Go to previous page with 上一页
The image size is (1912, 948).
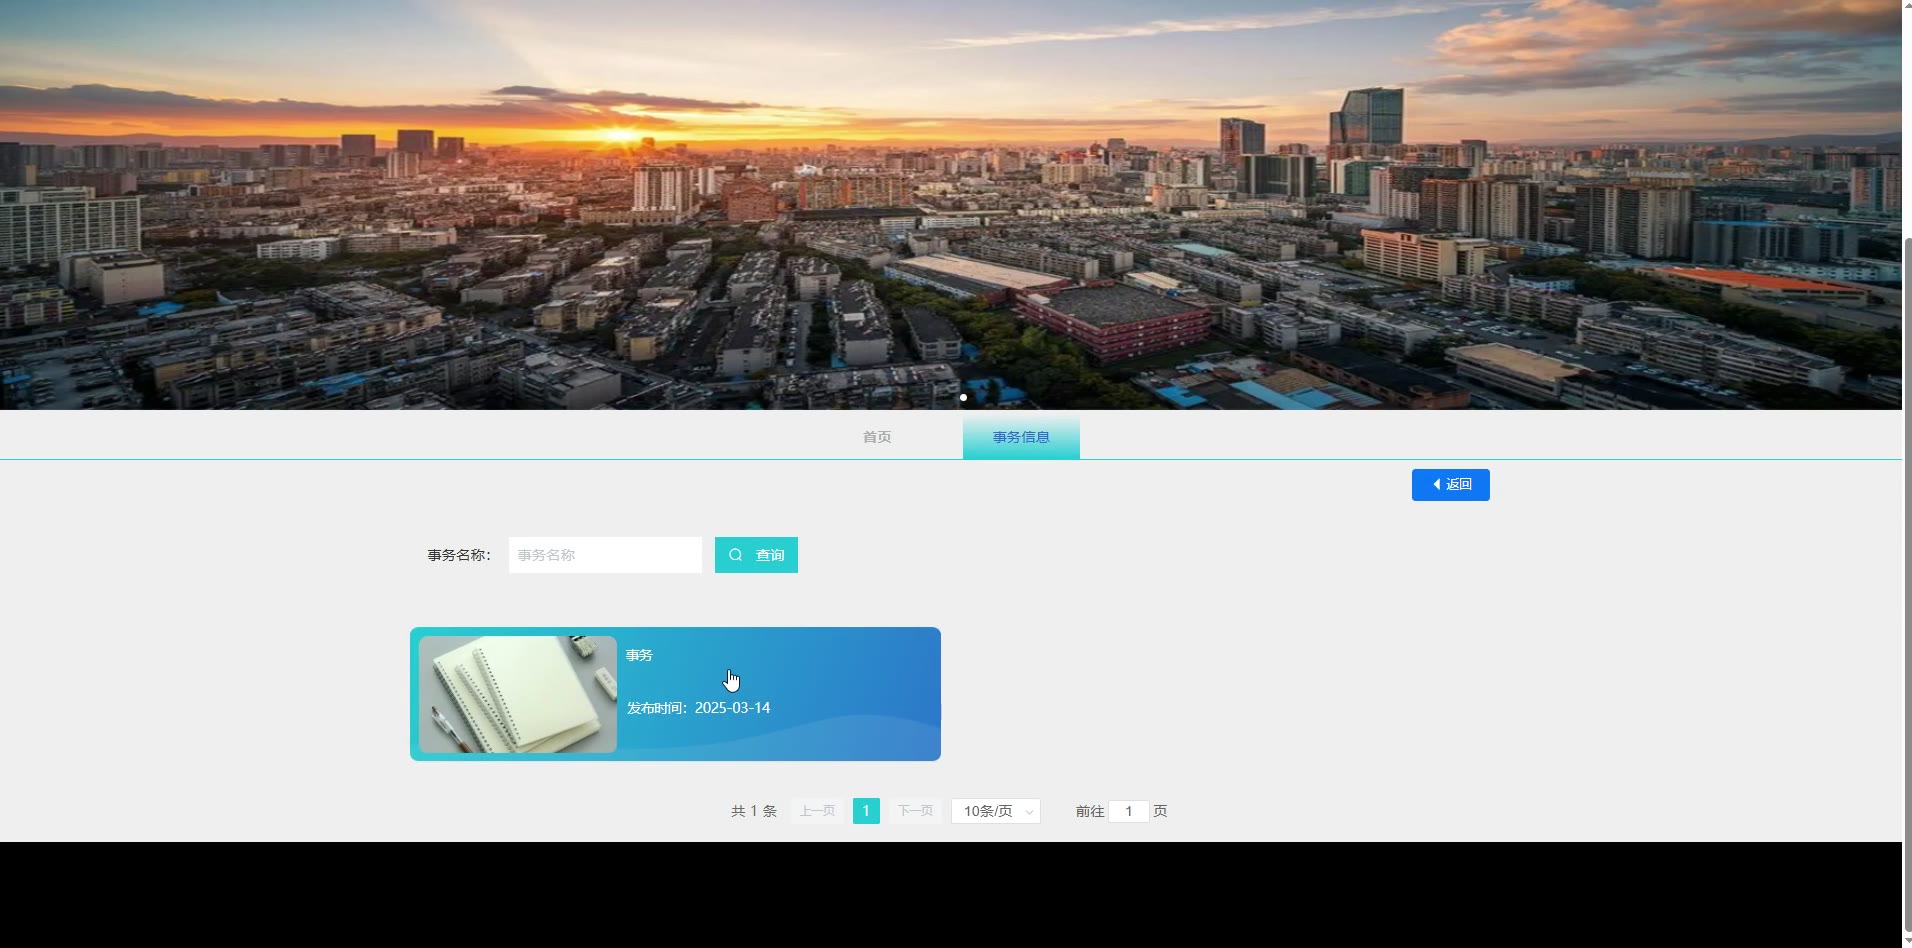pos(817,811)
